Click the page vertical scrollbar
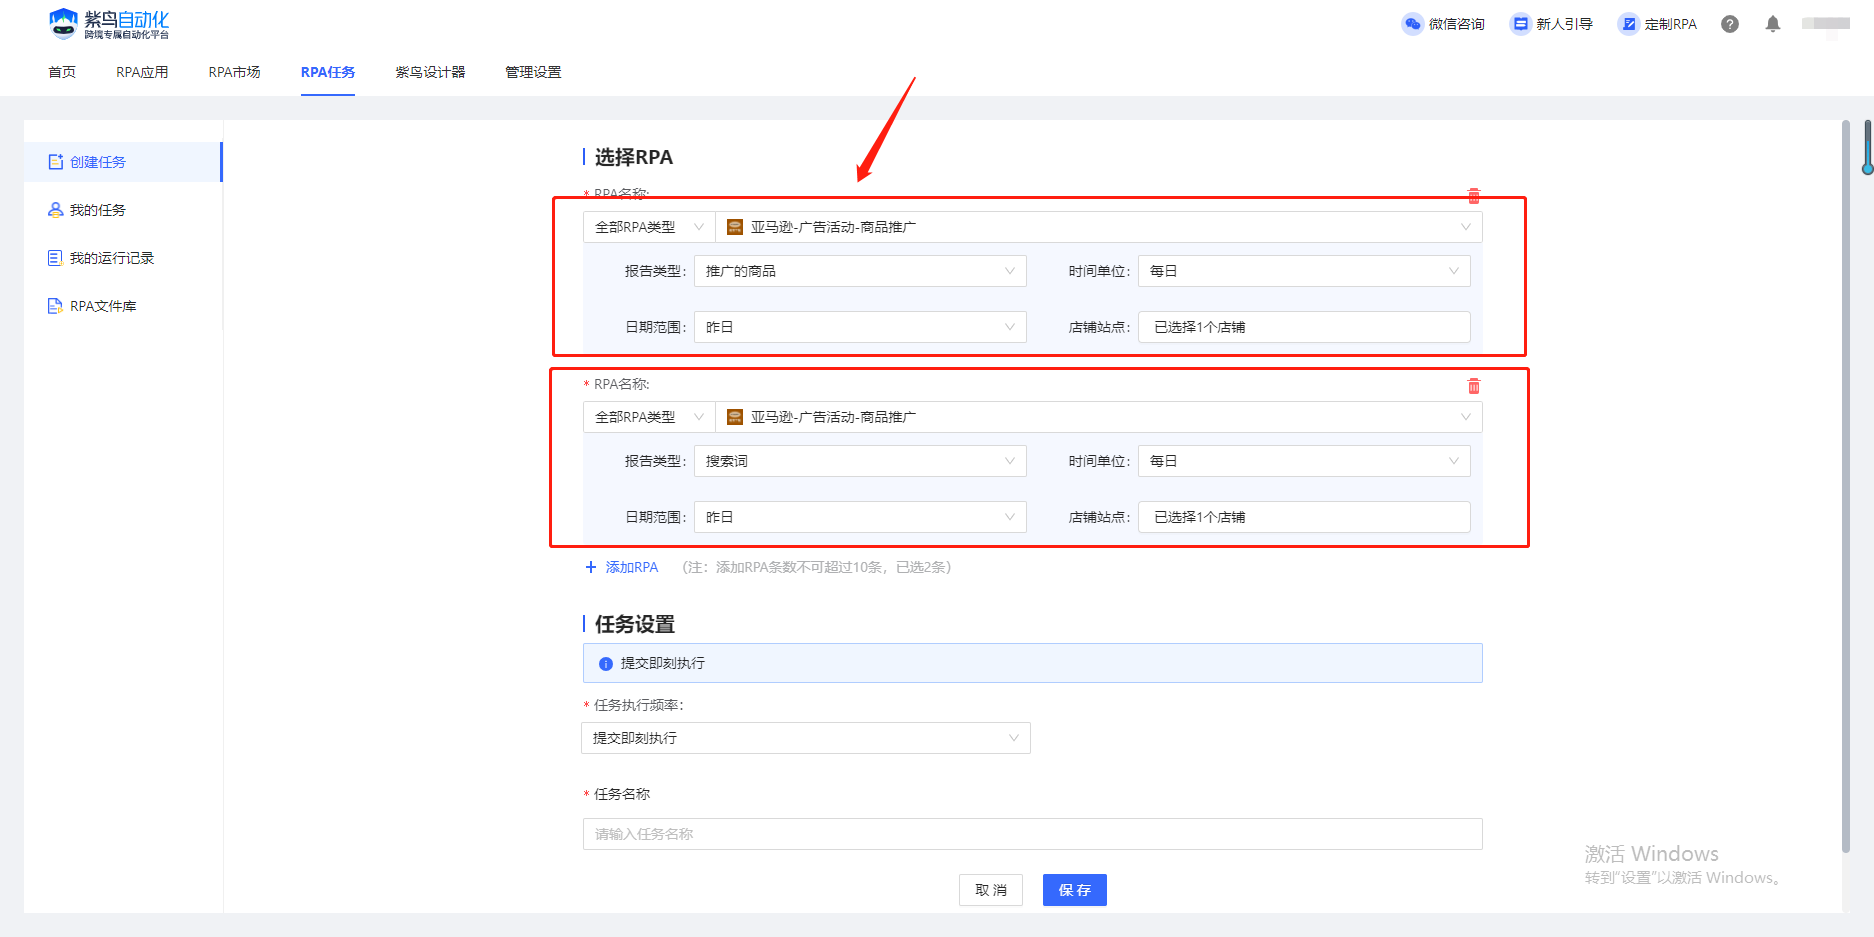Screen dimensions: 1874x937 pyautogui.click(x=1846, y=486)
